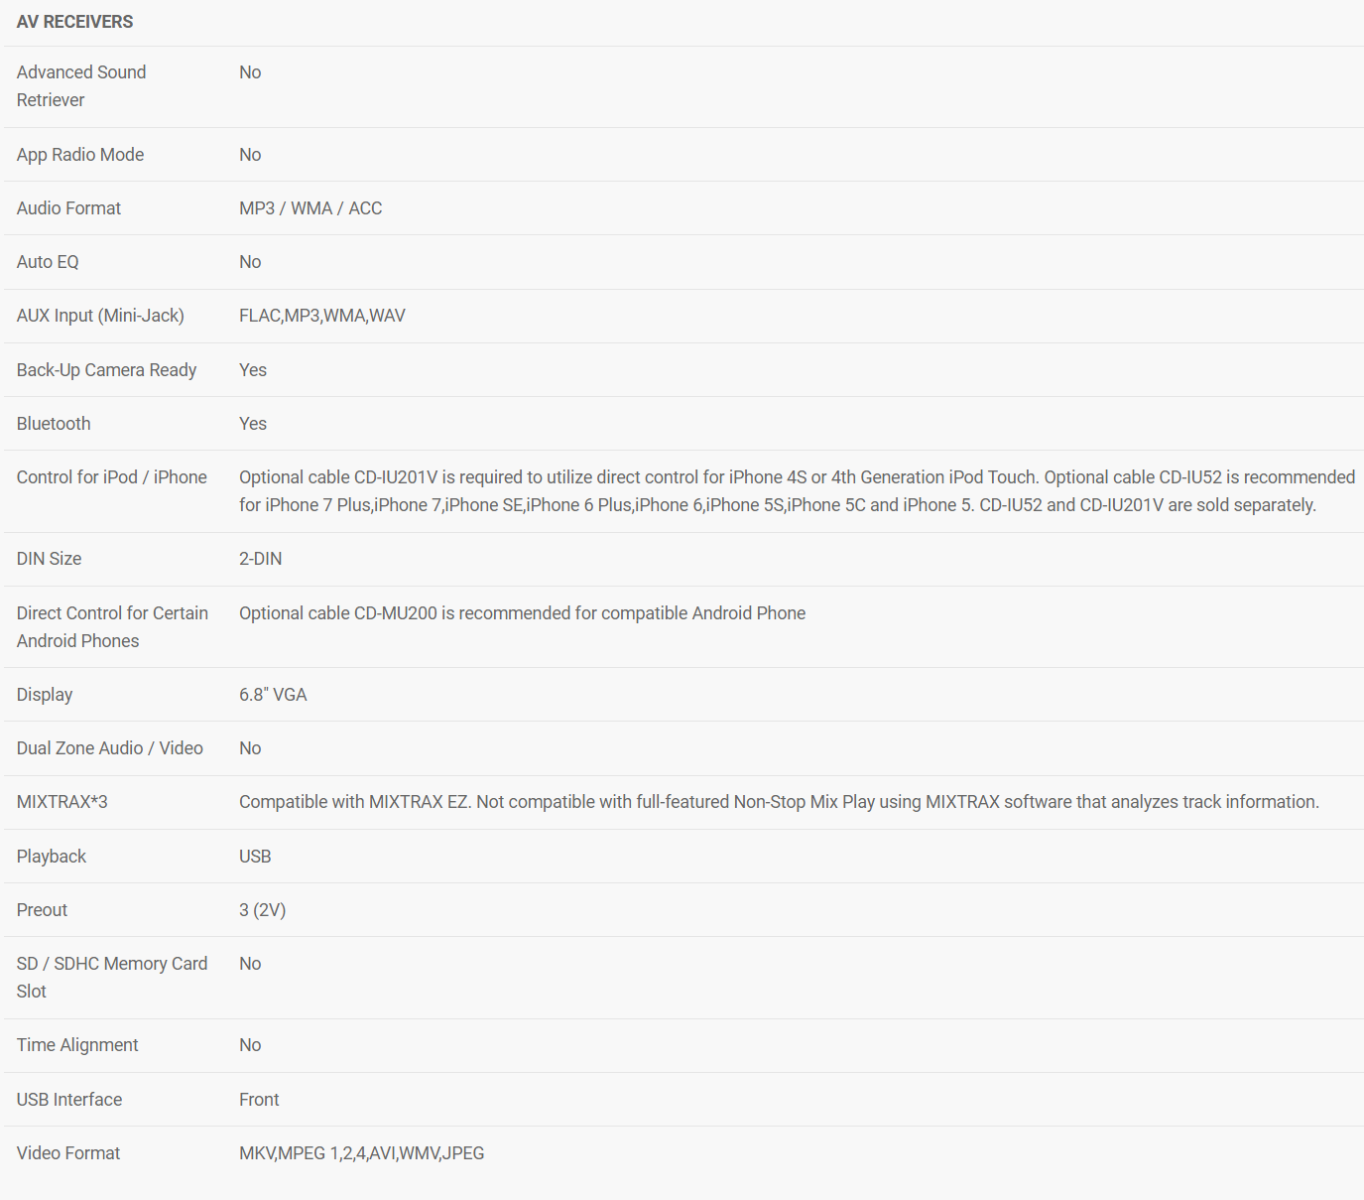Click the Direct Control for Certain Android Phones label
The height and width of the screenshot is (1200, 1364).
point(112,627)
